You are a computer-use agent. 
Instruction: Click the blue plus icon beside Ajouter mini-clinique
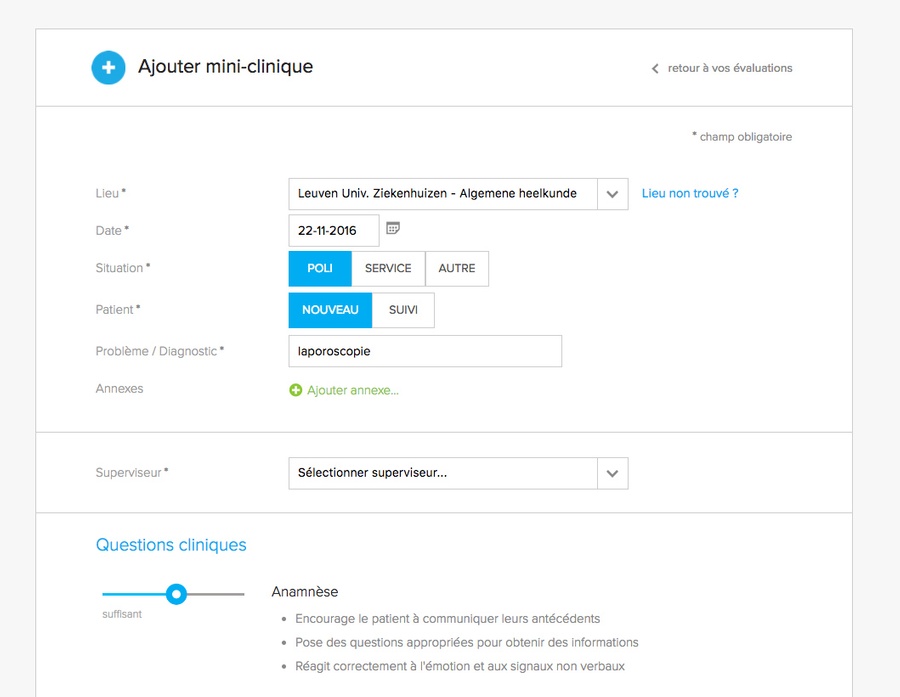(108, 68)
